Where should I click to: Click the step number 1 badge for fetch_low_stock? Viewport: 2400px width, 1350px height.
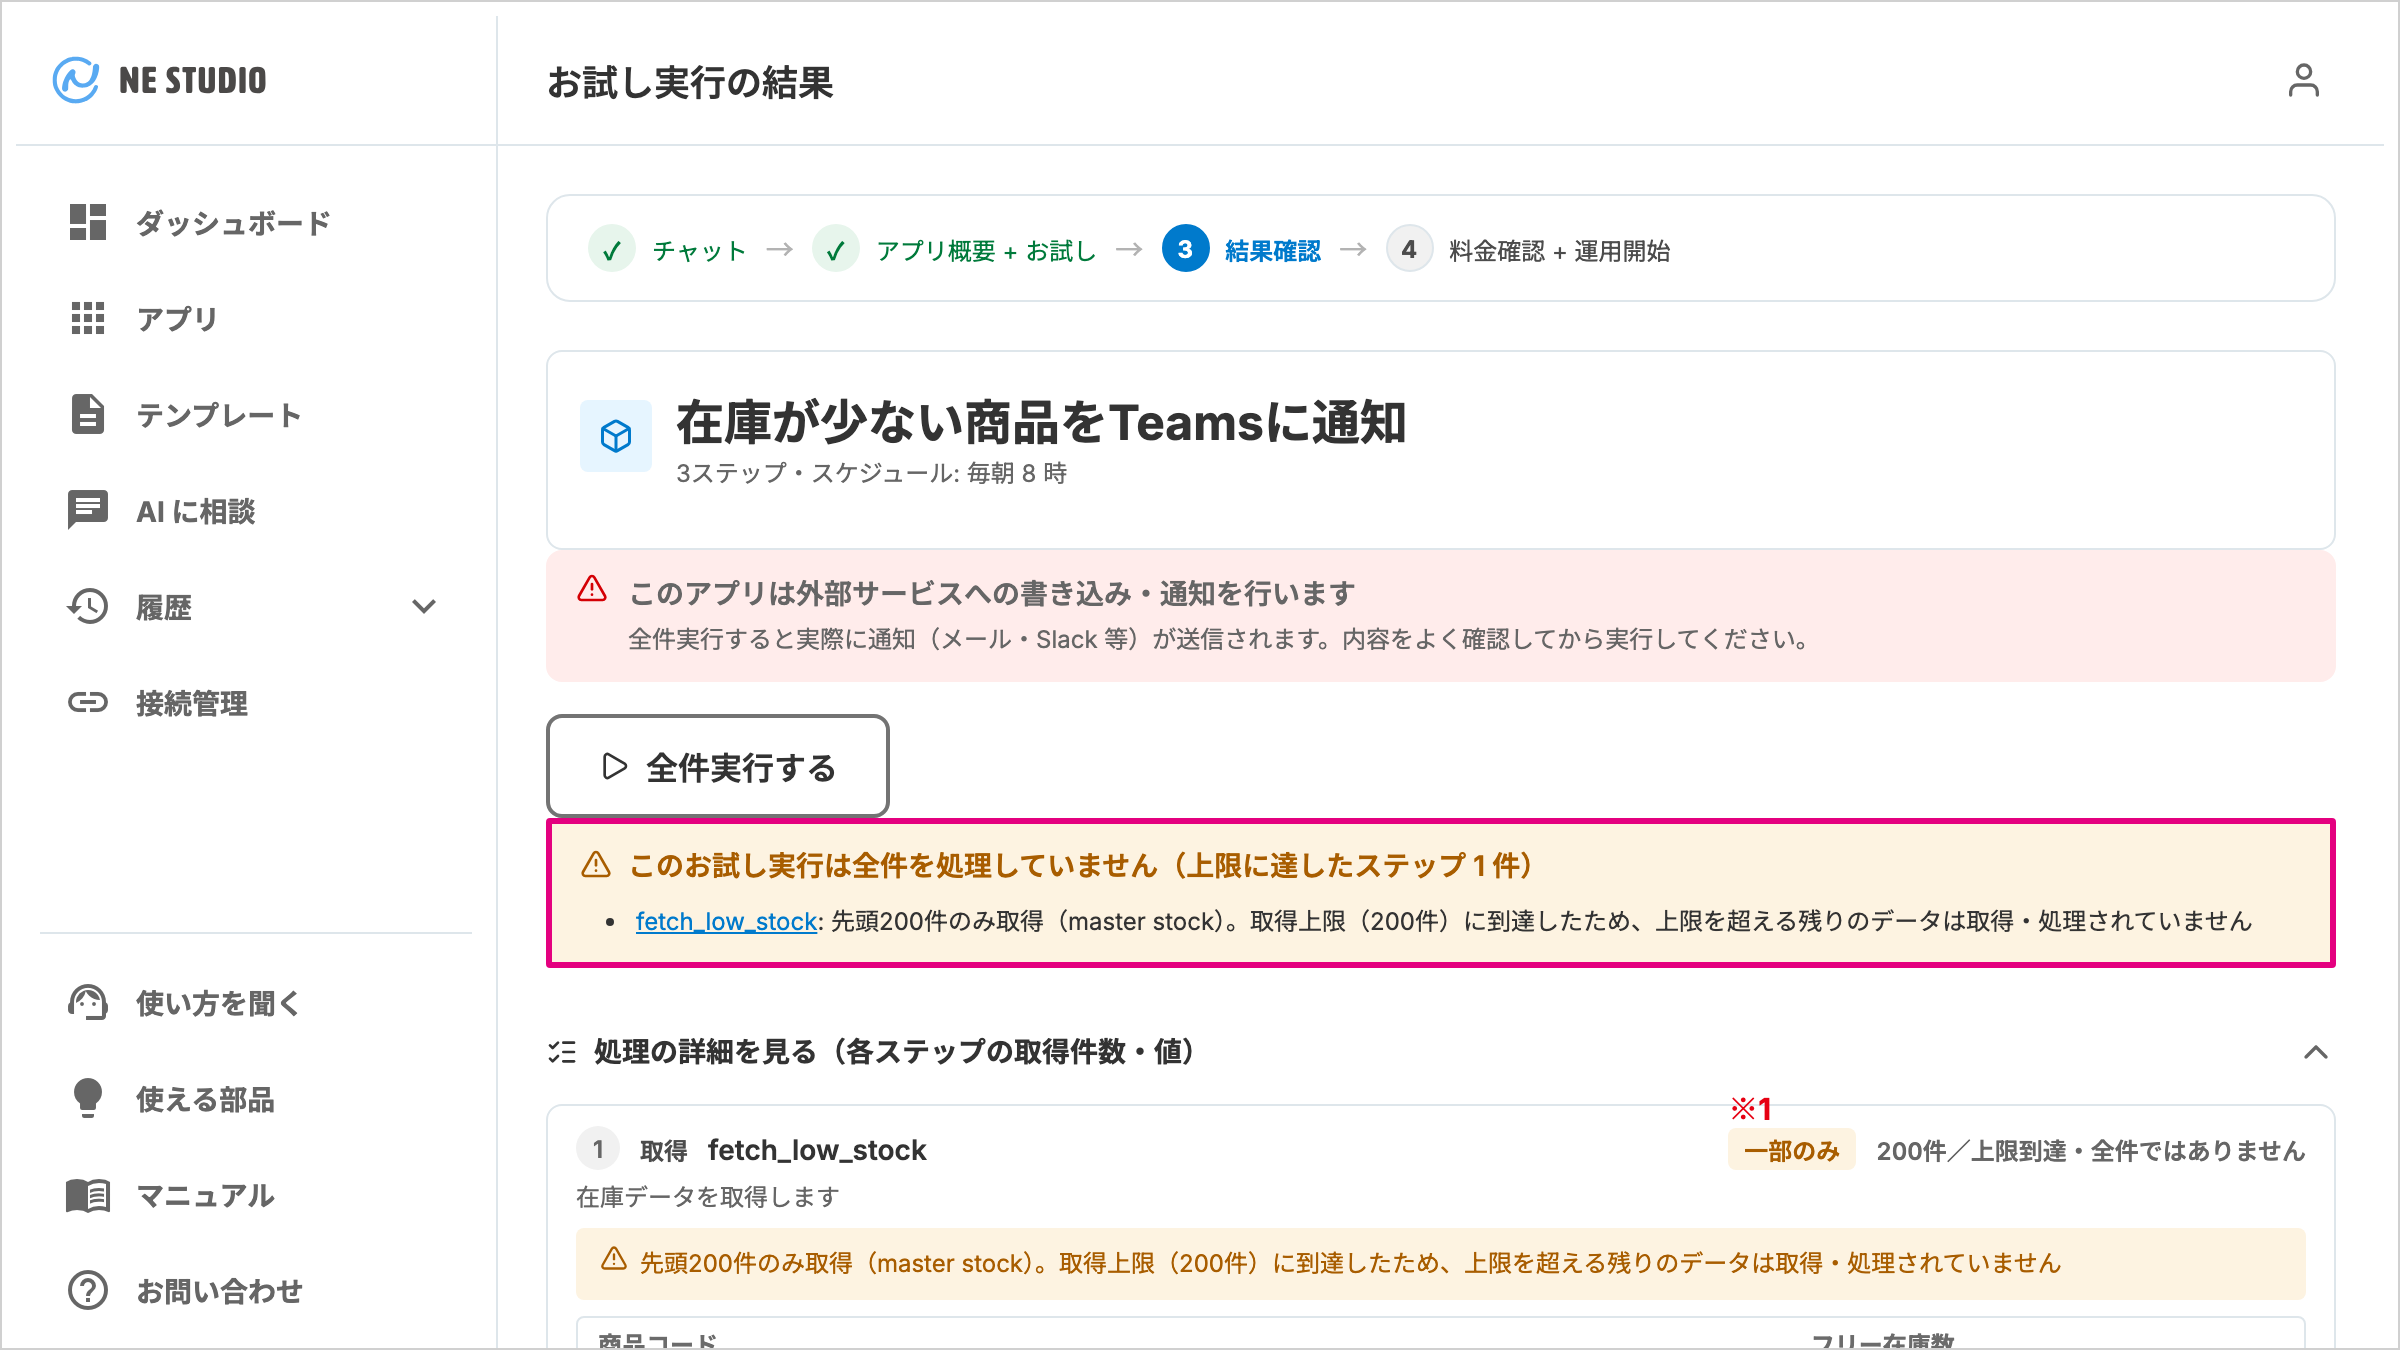(x=598, y=1149)
